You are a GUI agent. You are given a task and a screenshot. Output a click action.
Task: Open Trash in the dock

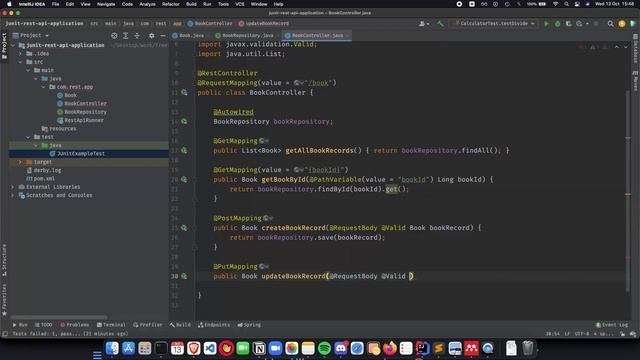pyautogui.click(x=527, y=348)
